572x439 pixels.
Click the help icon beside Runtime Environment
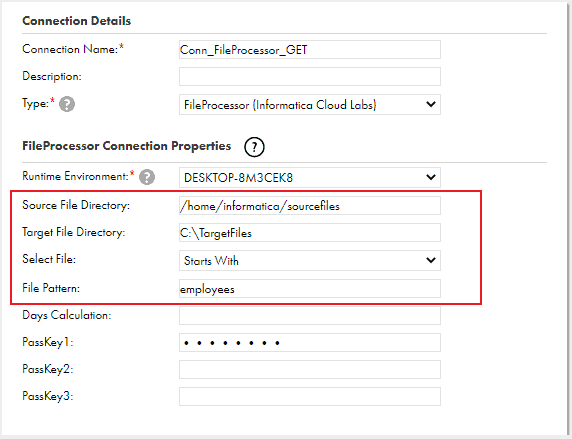click(147, 177)
